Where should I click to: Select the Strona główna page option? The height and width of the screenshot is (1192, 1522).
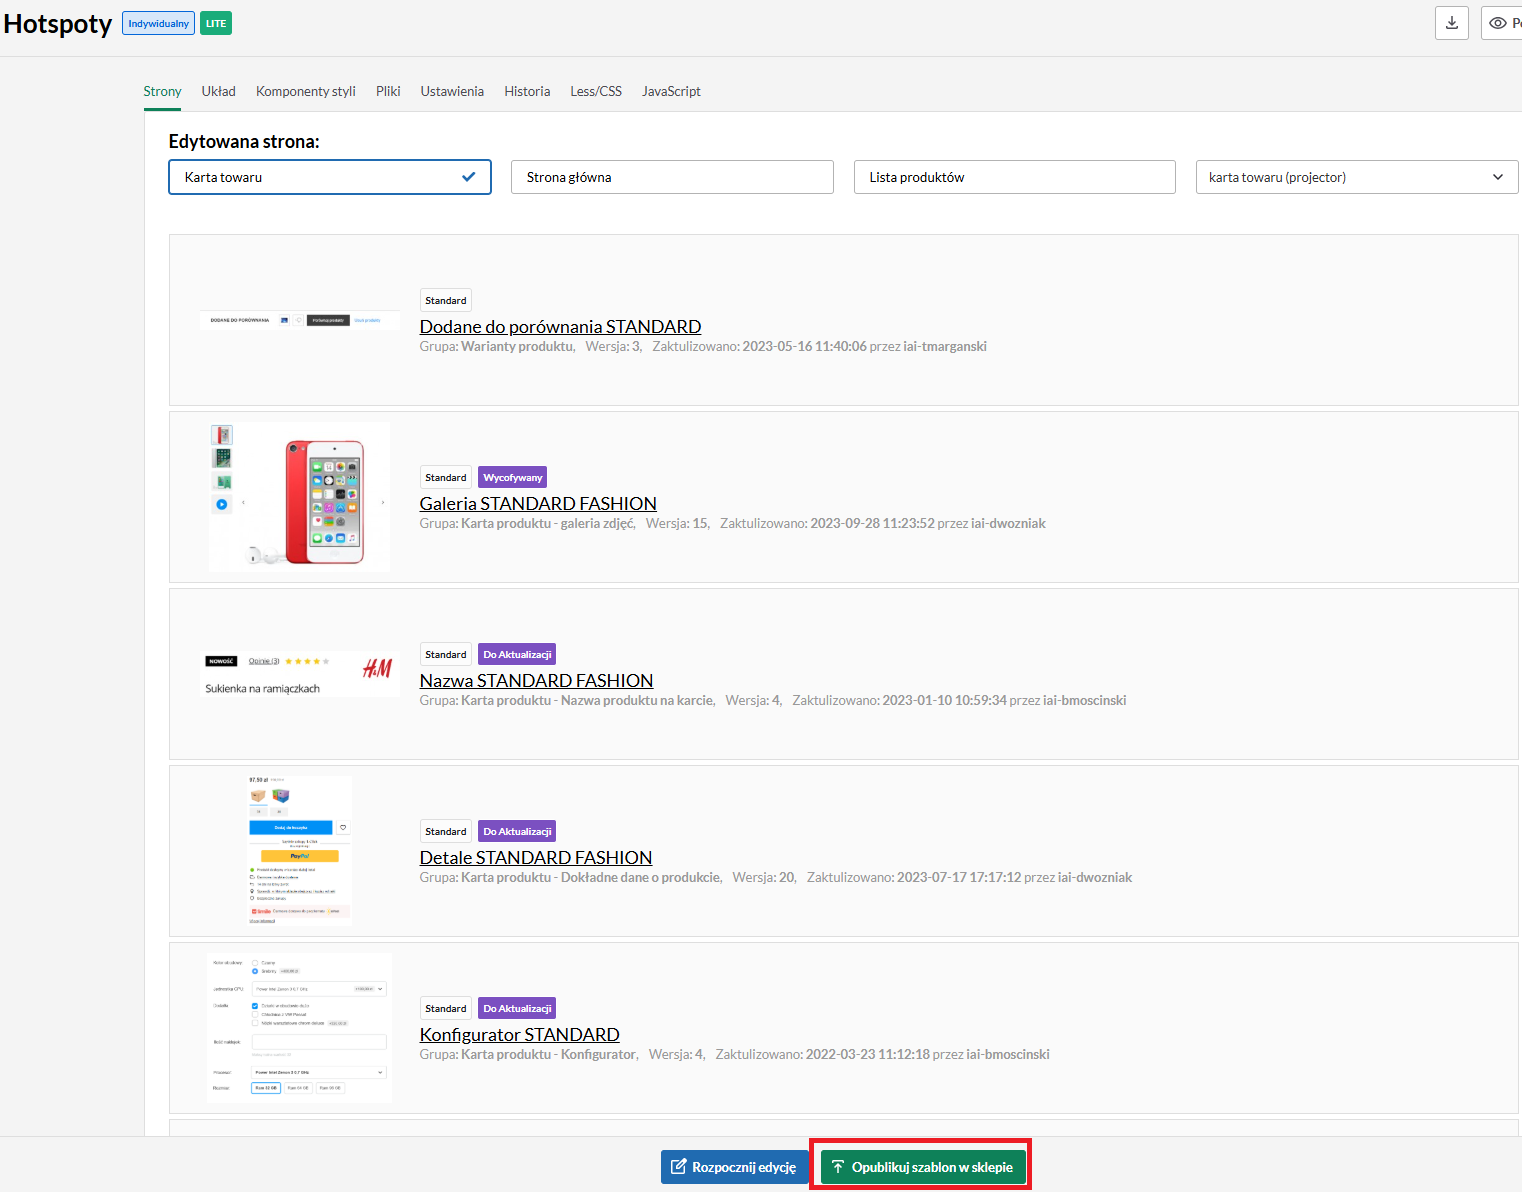coord(672,177)
